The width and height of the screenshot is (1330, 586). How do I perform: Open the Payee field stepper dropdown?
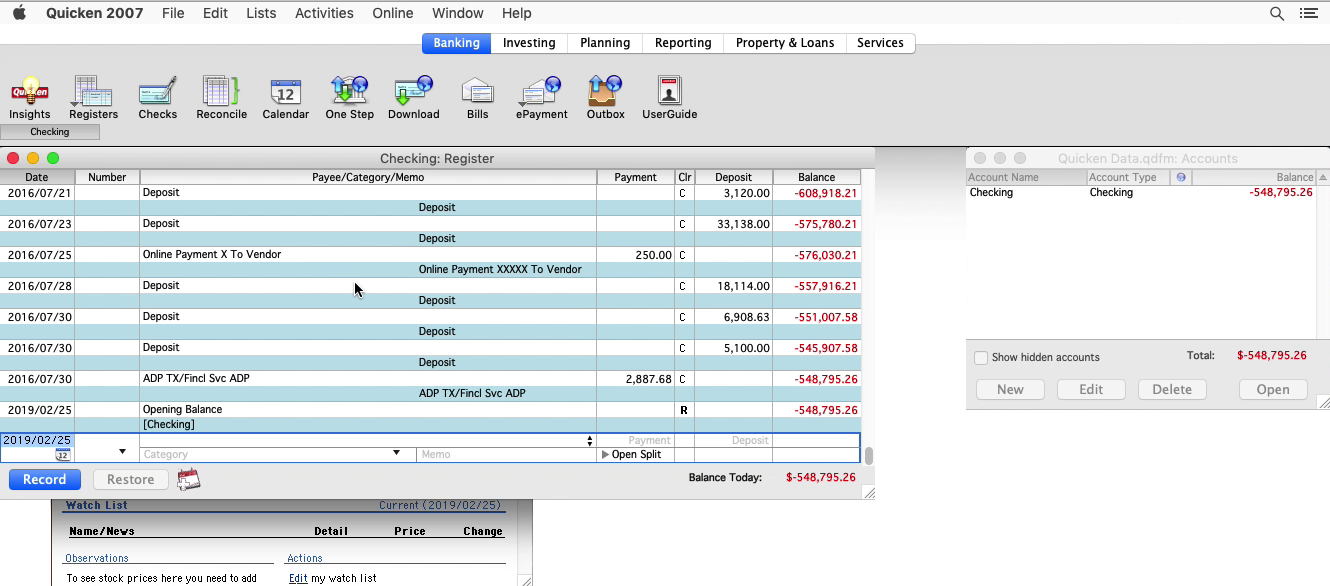click(590, 441)
